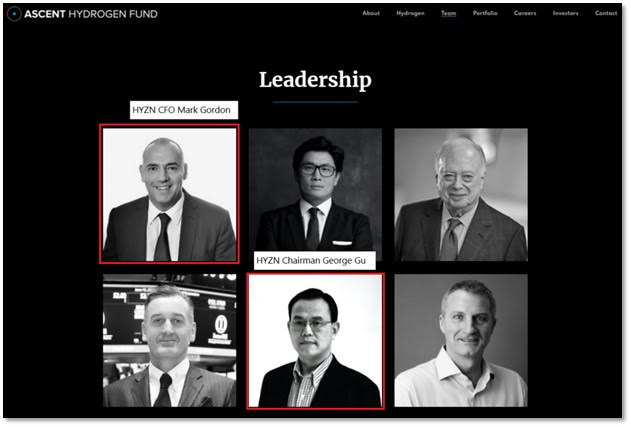The image size is (631, 427).
Task: Open the Careers navigation link
Action: pyautogui.click(x=525, y=13)
